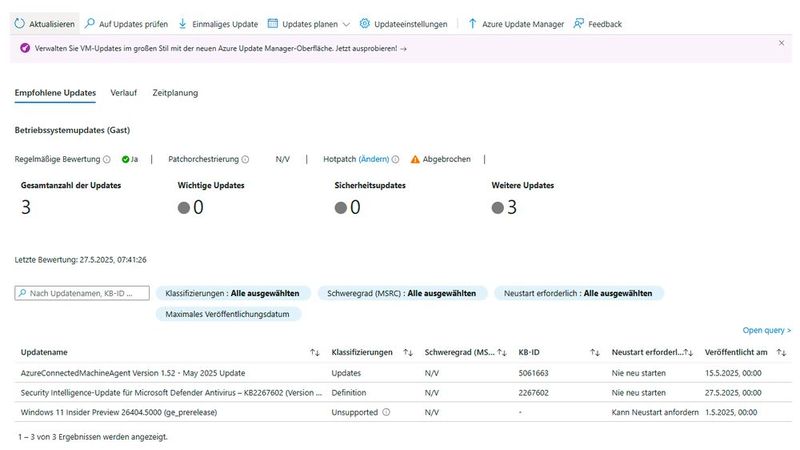Open Schweregrad (MSRC) filter pill
Viewport: 800px width, 450px height.
point(402,293)
